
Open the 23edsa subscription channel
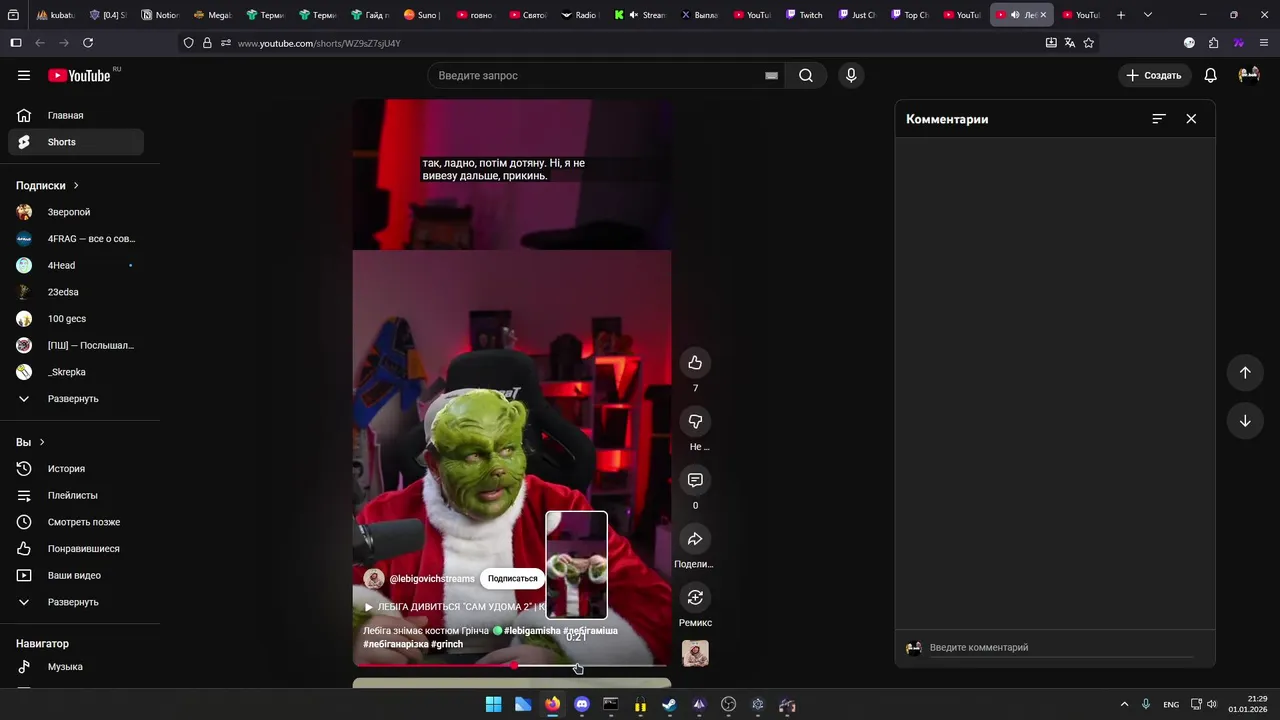click(x=76, y=292)
